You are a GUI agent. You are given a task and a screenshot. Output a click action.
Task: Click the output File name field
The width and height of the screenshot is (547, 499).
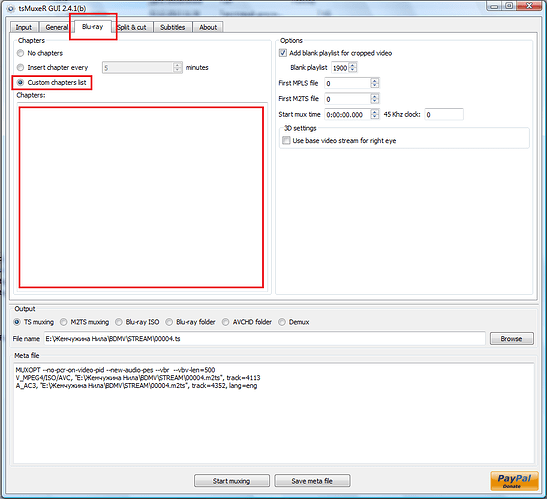[x=264, y=338]
